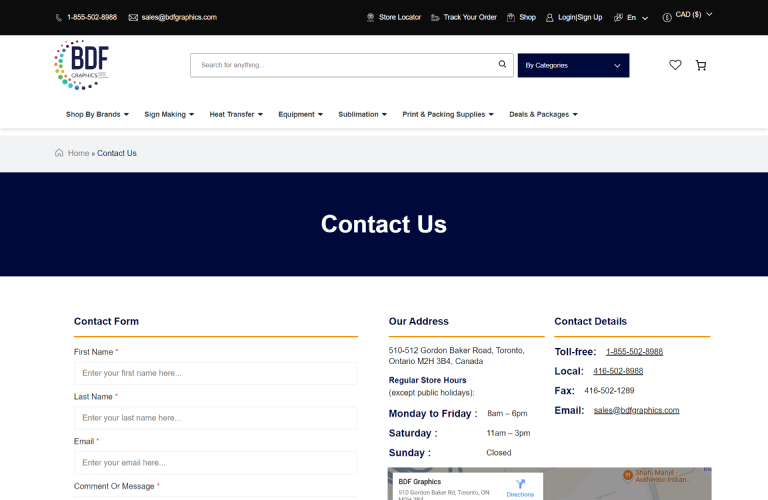Expand Print & Packing Supplies menu
This screenshot has height=500, width=768.
click(448, 115)
